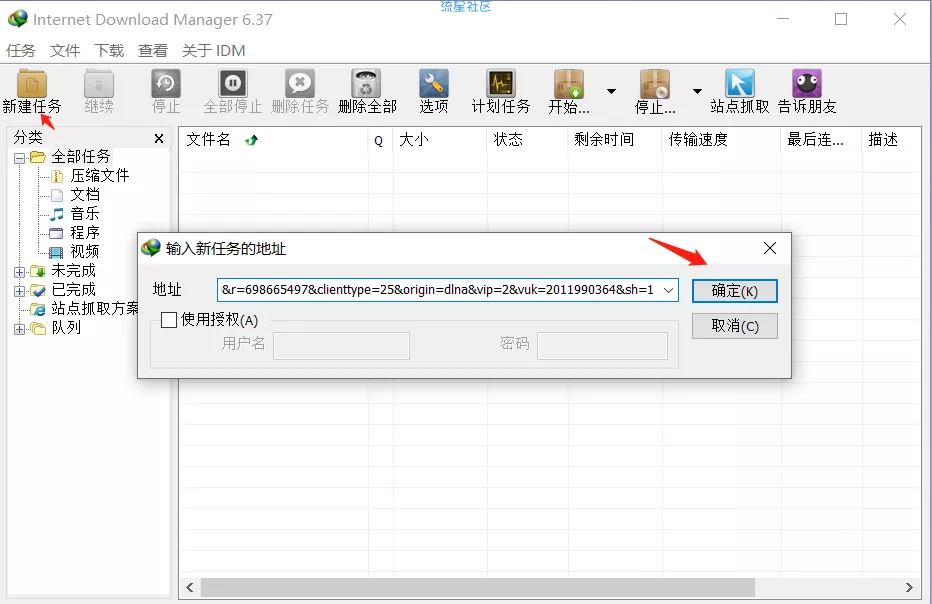The width and height of the screenshot is (932, 604).
Task: Select the 未完成 folder
Action: [x=73, y=270]
